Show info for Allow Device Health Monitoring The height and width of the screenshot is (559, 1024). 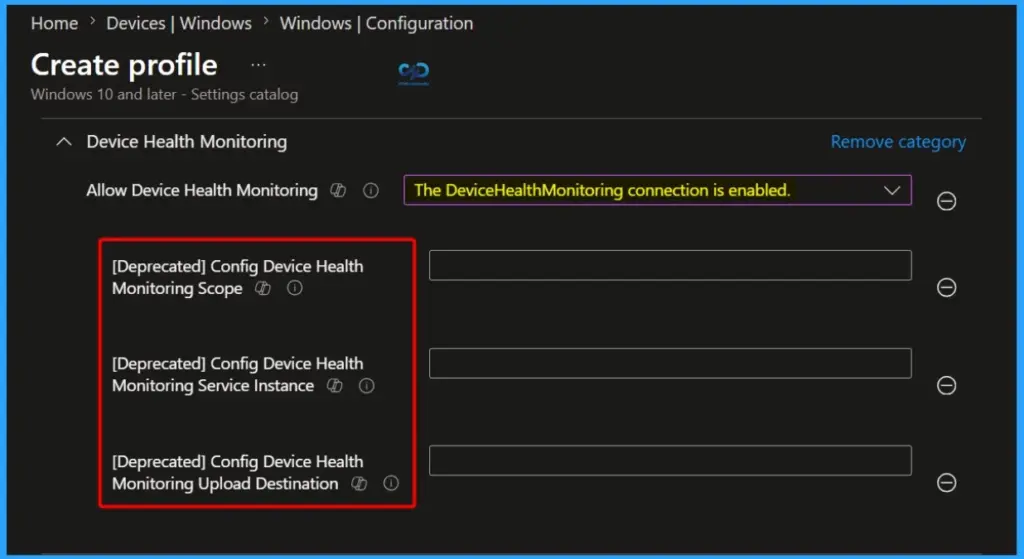(370, 190)
